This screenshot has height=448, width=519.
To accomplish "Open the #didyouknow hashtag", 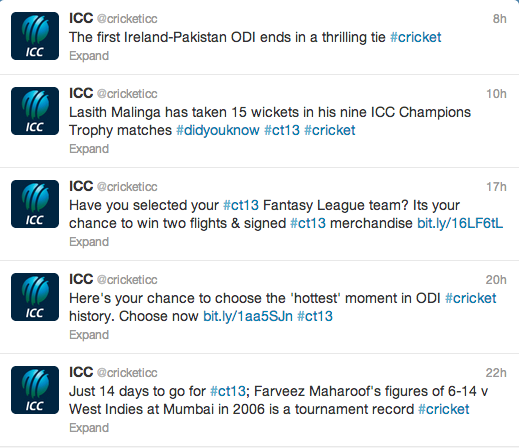I will pos(218,130).
